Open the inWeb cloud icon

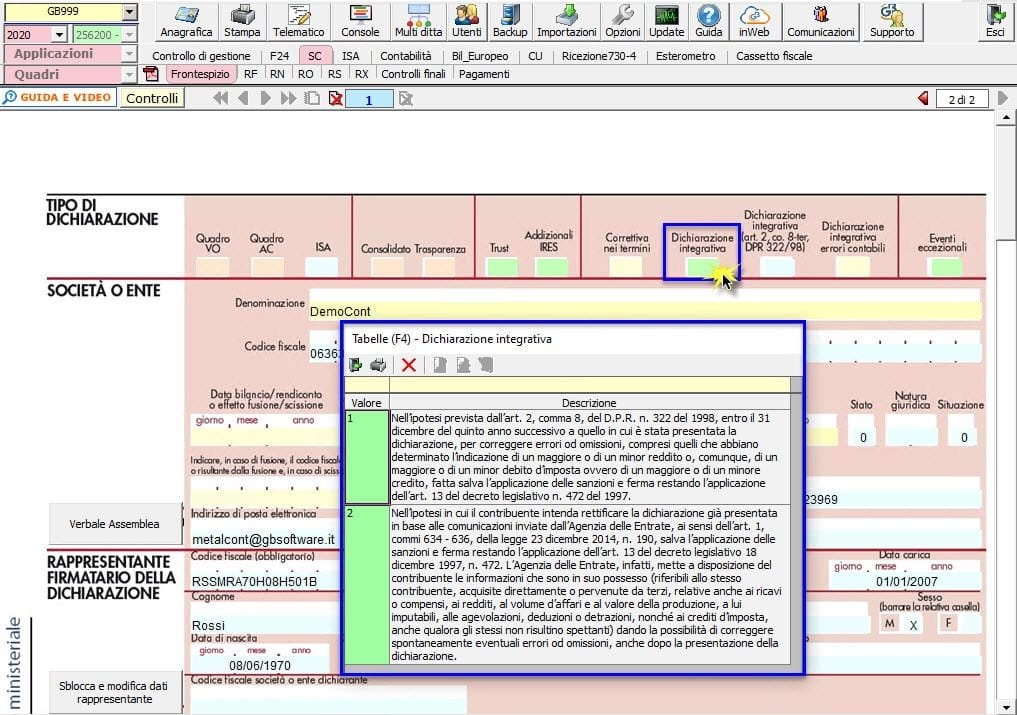[754, 21]
